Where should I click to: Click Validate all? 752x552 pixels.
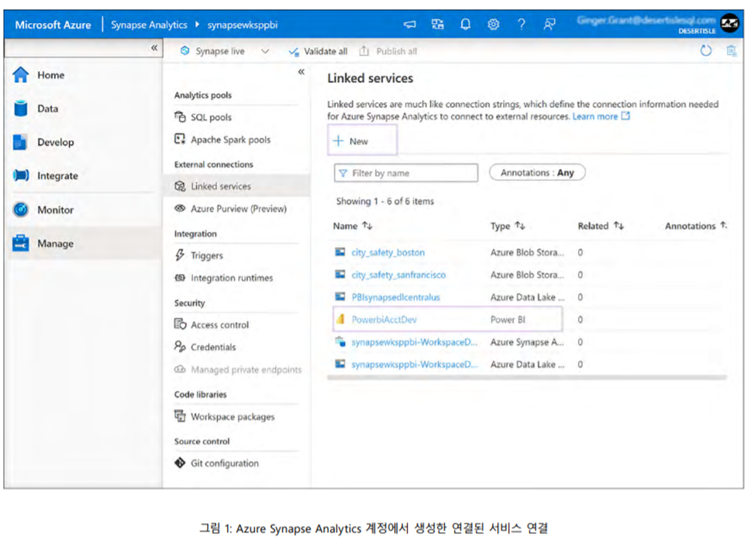click(318, 51)
